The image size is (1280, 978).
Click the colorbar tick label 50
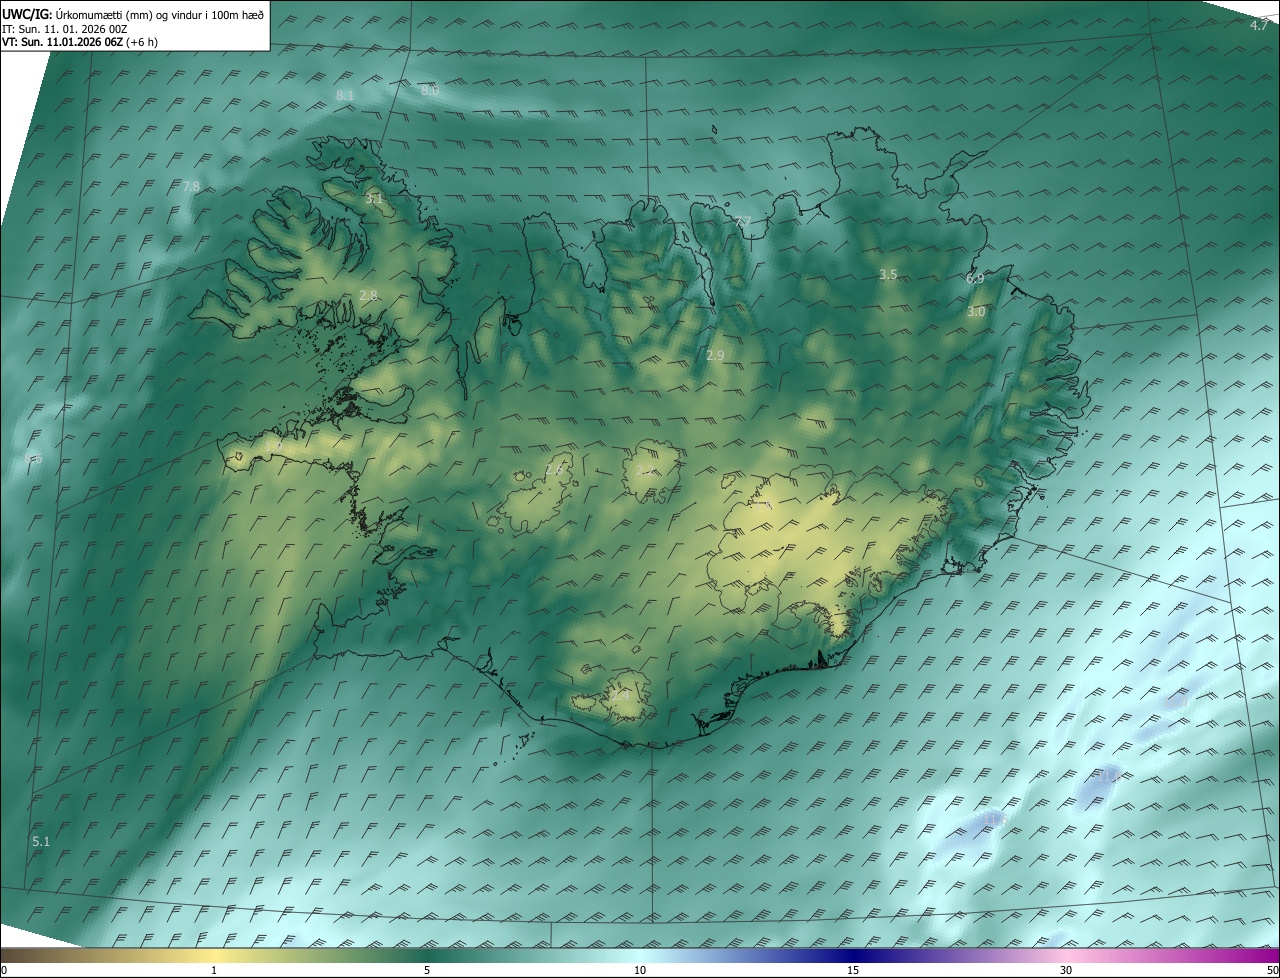tap(1272, 970)
